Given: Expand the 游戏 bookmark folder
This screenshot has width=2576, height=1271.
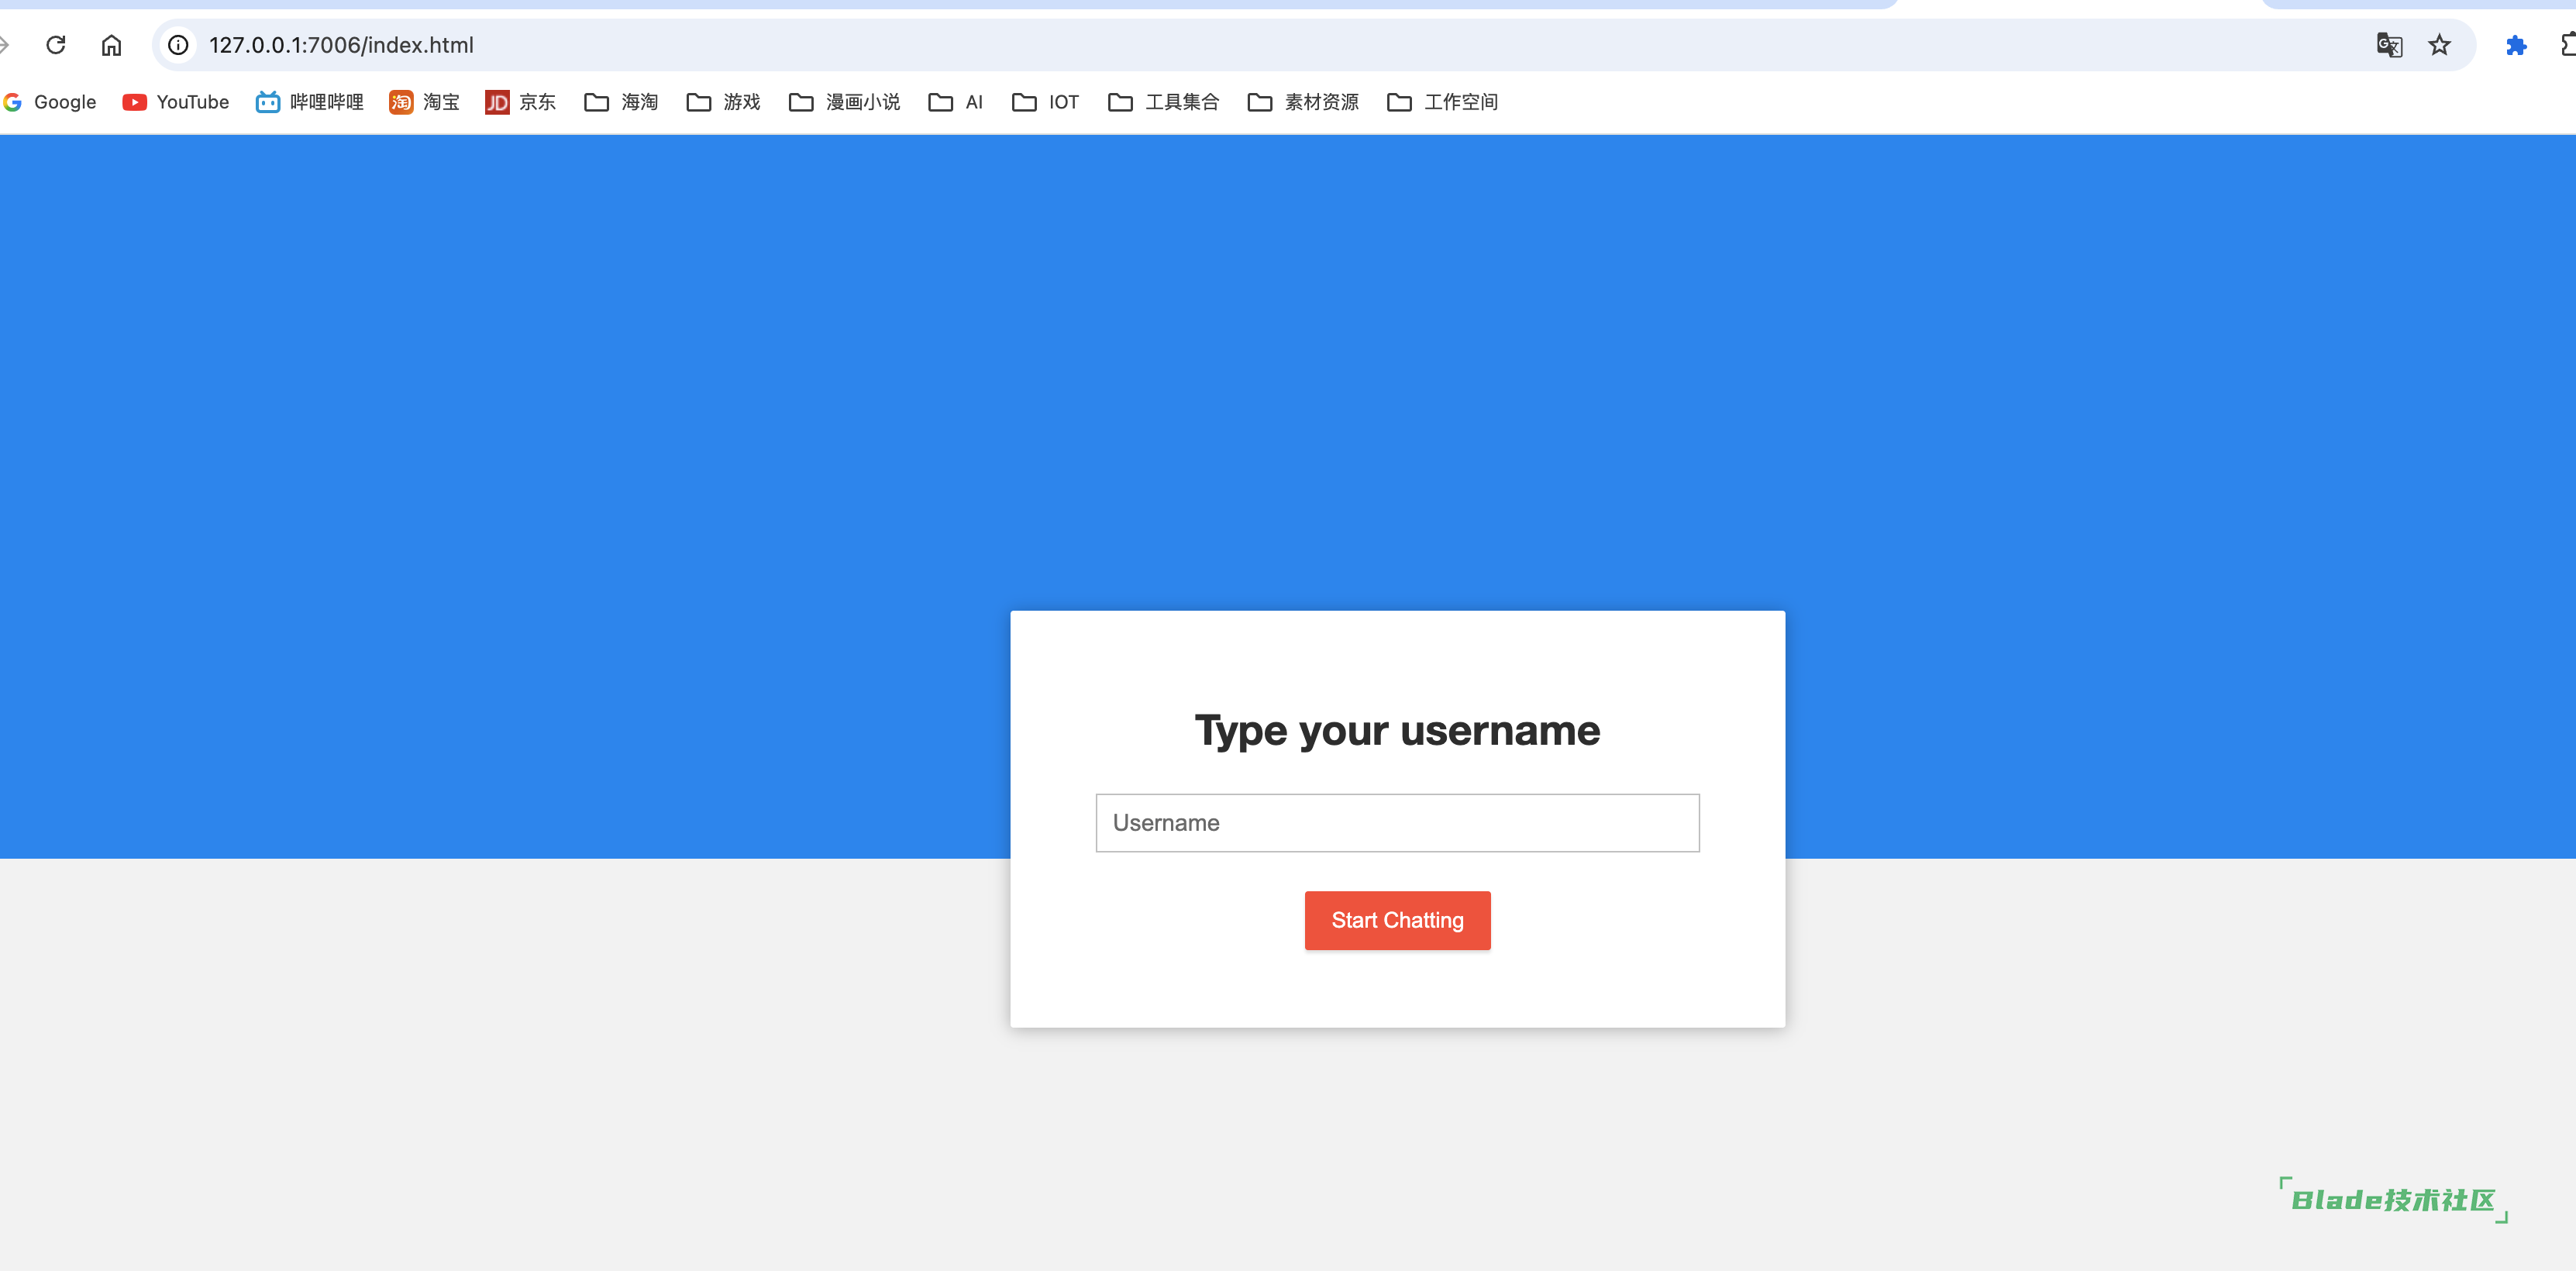Looking at the screenshot, I should 723,102.
